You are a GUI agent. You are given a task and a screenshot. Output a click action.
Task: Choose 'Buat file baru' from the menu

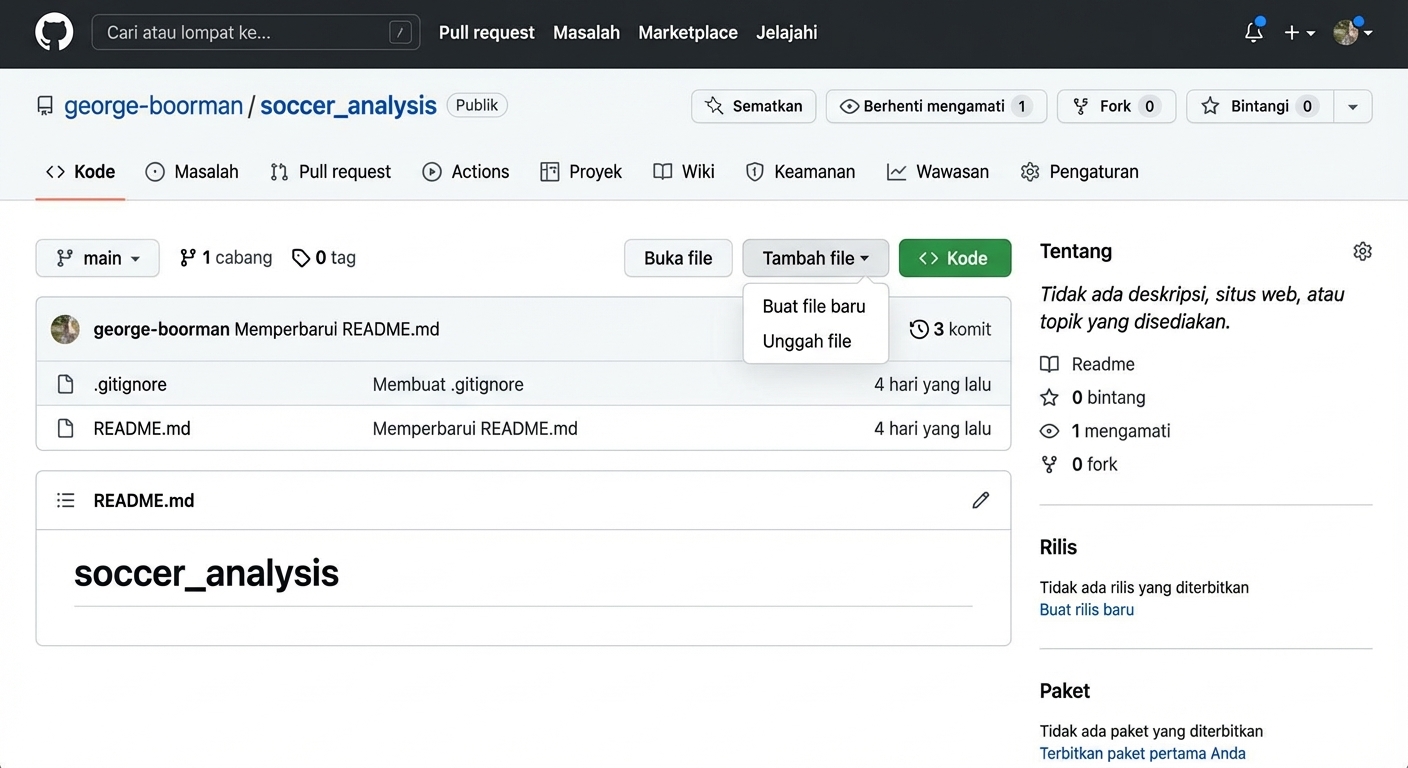point(814,306)
